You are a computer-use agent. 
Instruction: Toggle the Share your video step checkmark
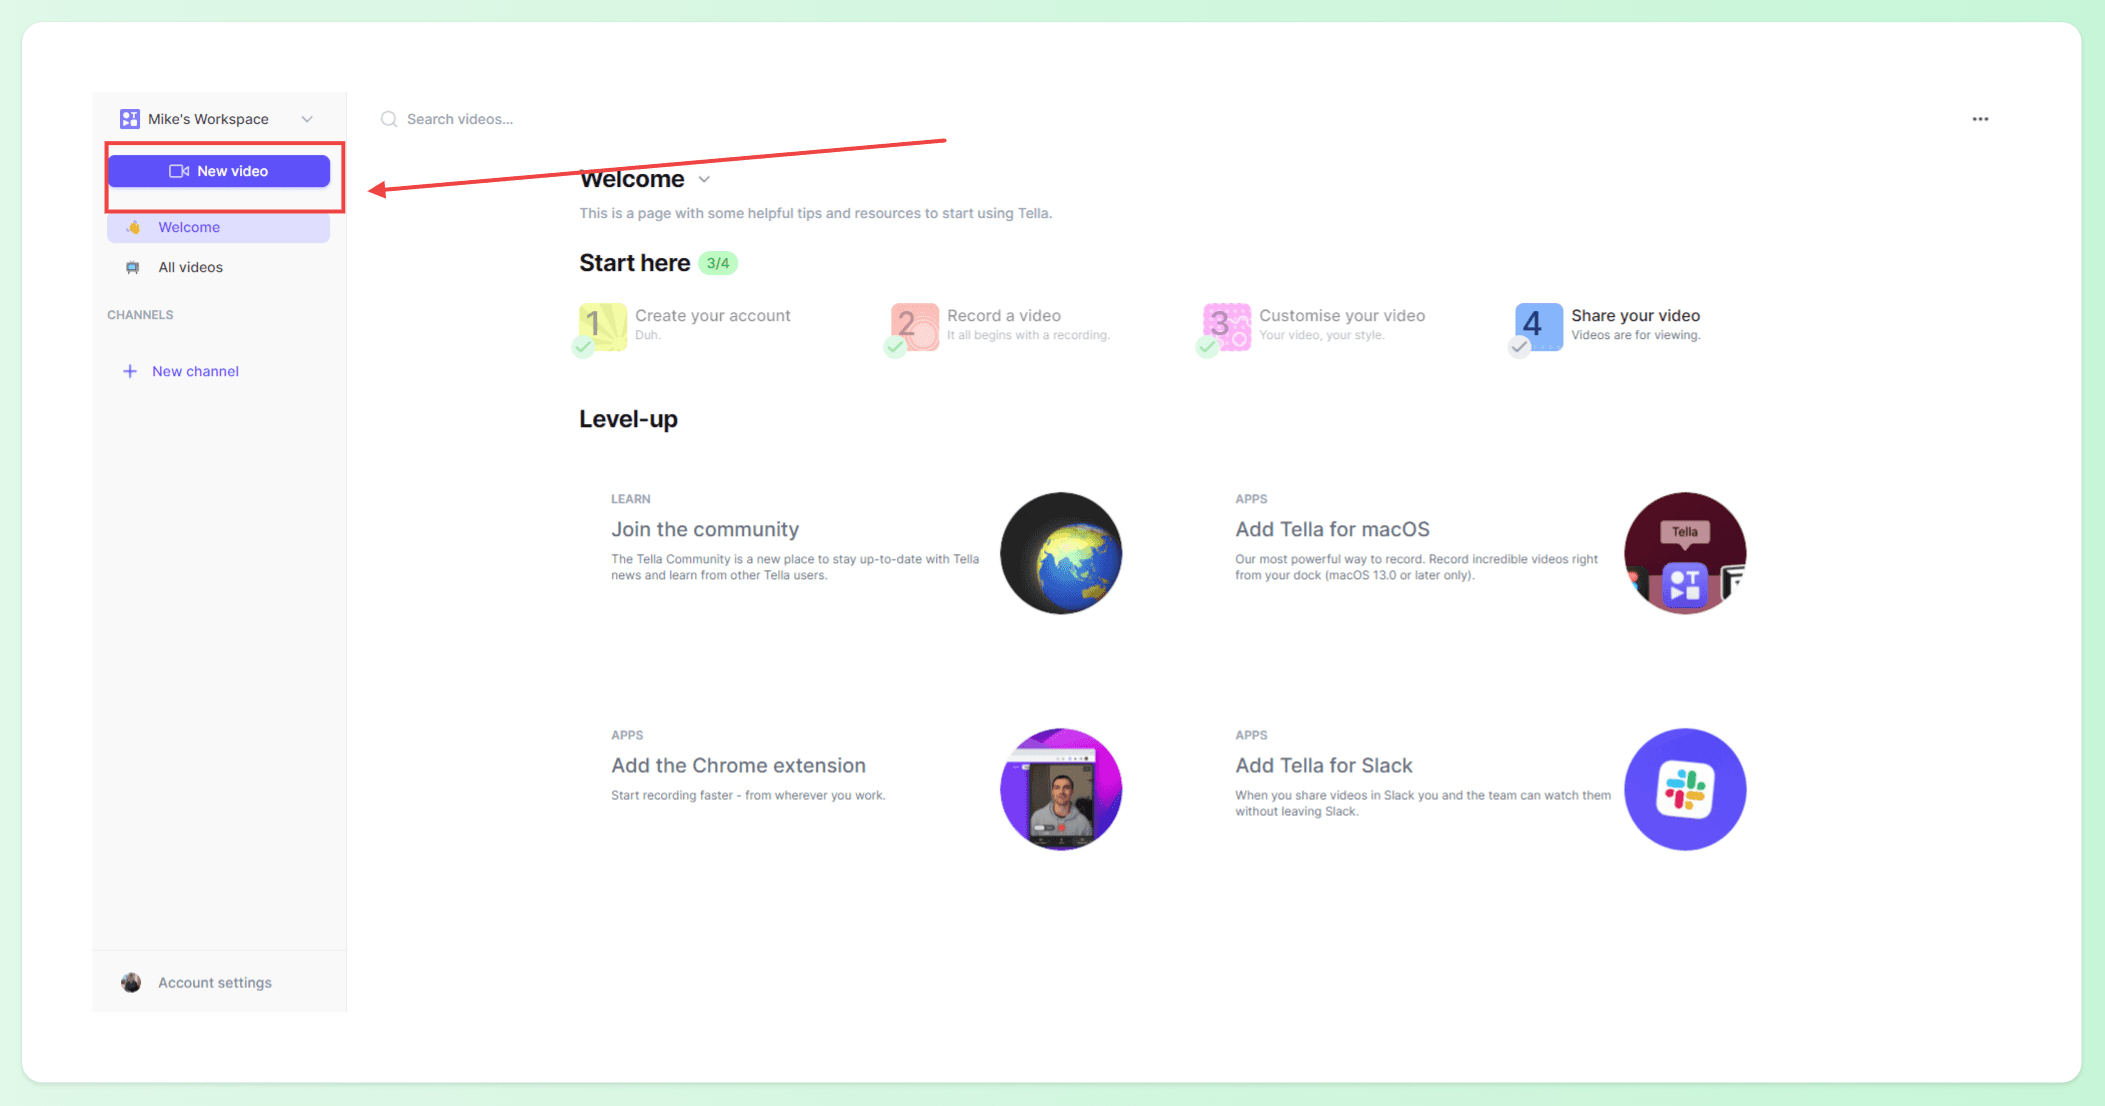(1519, 347)
